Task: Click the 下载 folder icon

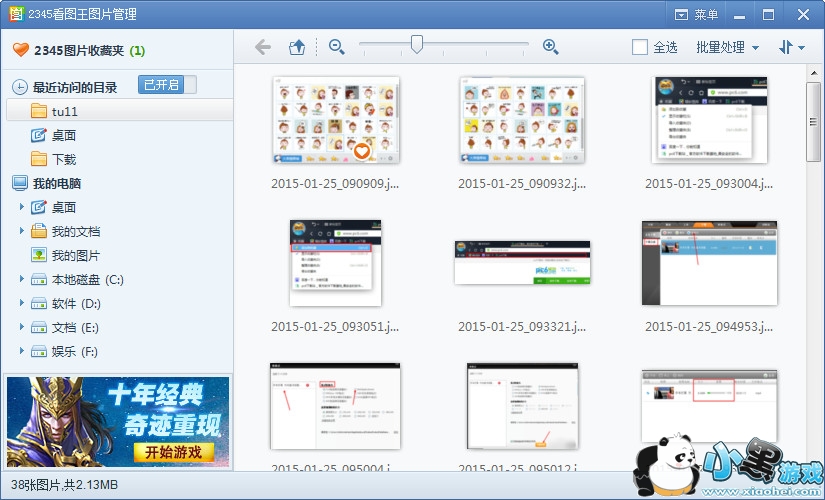Action: (x=39, y=159)
